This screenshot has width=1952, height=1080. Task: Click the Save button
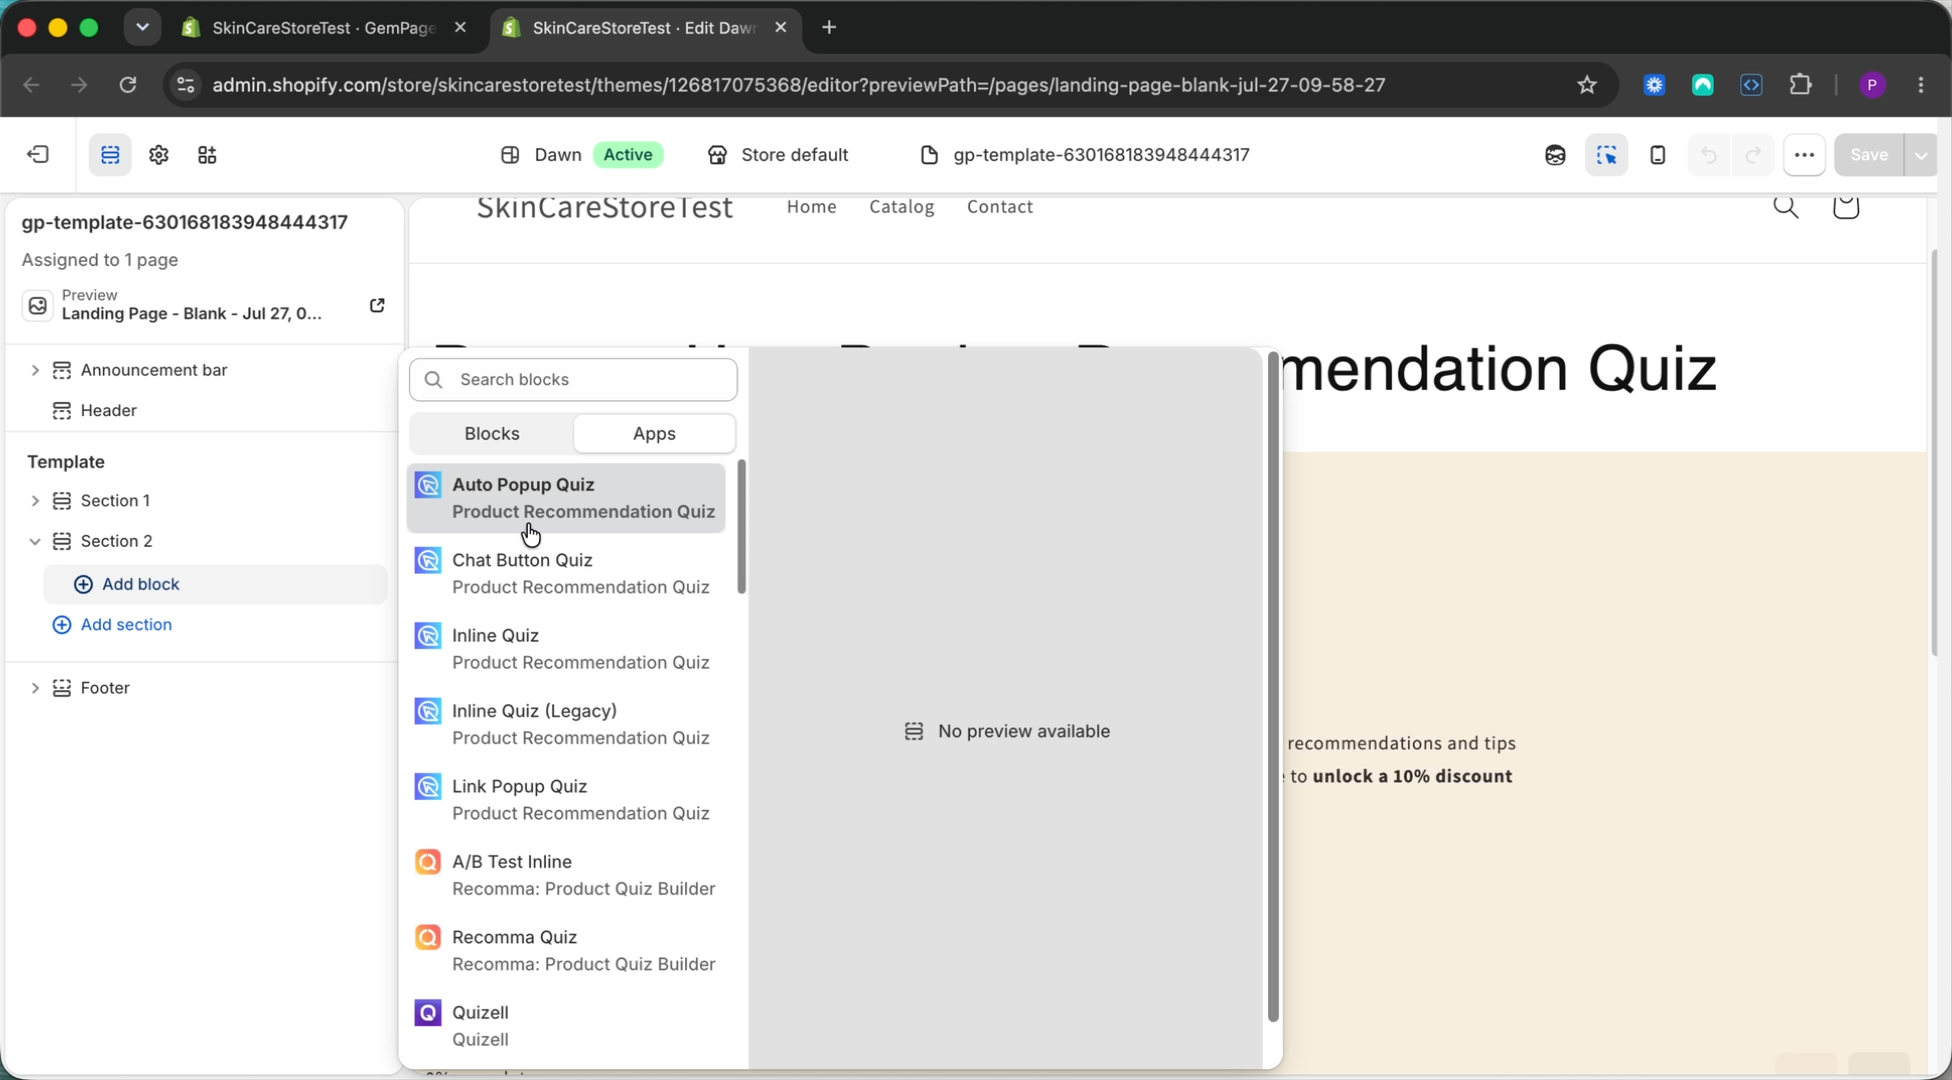click(x=1868, y=155)
